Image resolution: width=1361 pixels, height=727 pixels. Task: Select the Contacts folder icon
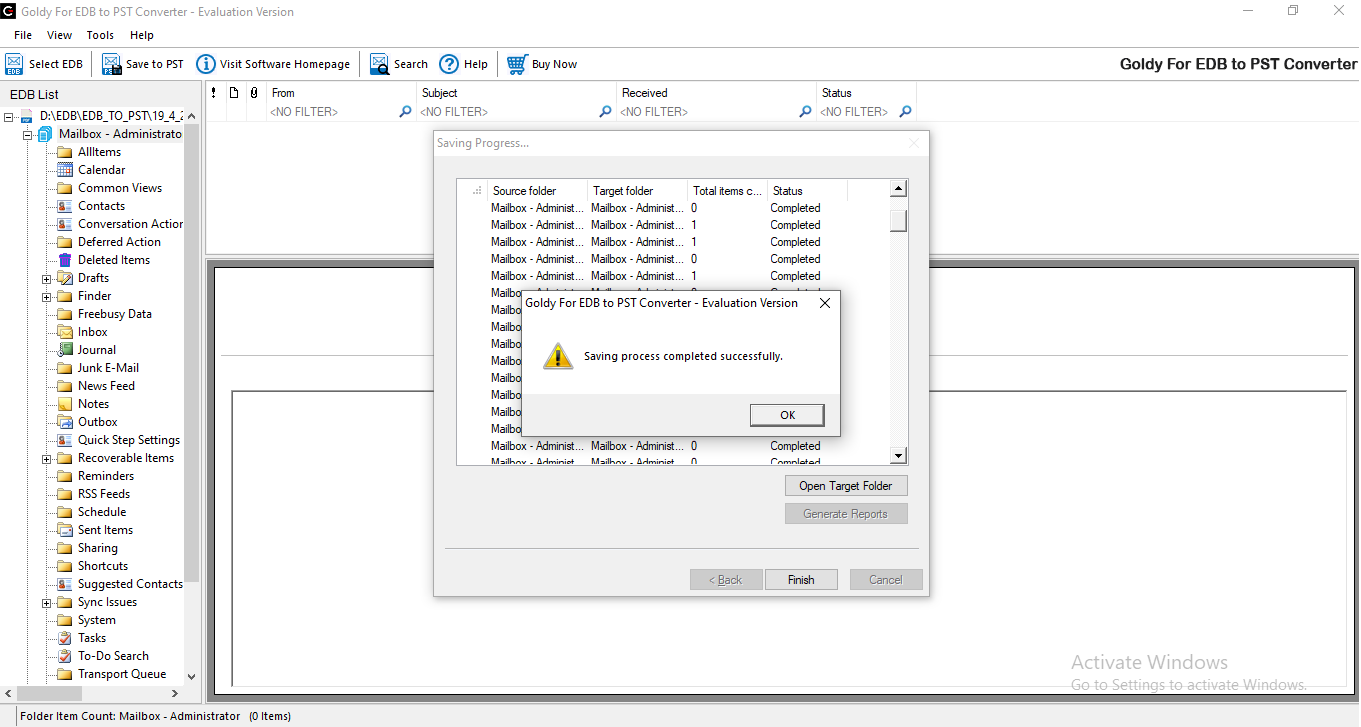[65, 206]
